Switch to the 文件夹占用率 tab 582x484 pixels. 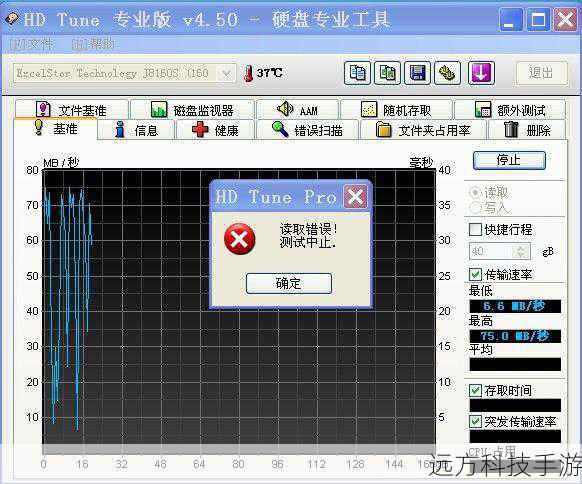[423, 130]
